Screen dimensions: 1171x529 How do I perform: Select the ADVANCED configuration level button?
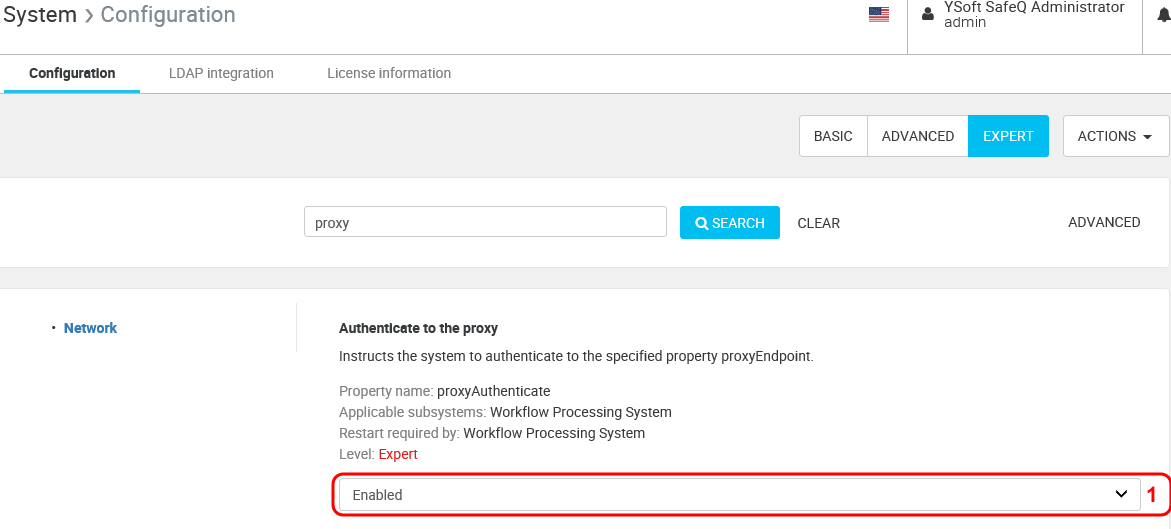tap(918, 136)
